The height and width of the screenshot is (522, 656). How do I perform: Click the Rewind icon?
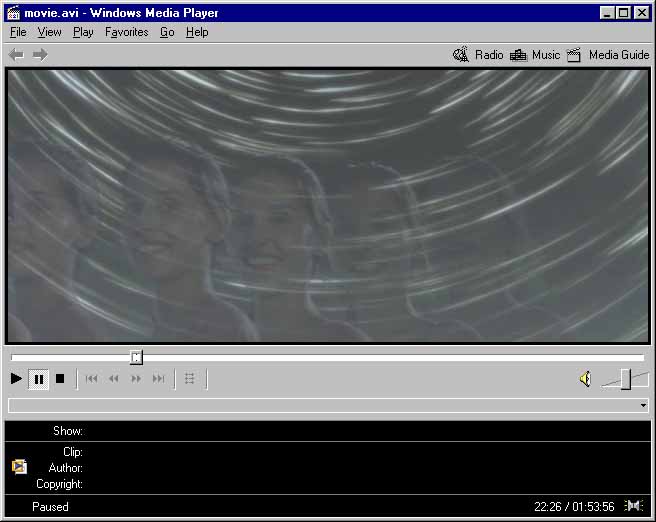click(x=113, y=379)
